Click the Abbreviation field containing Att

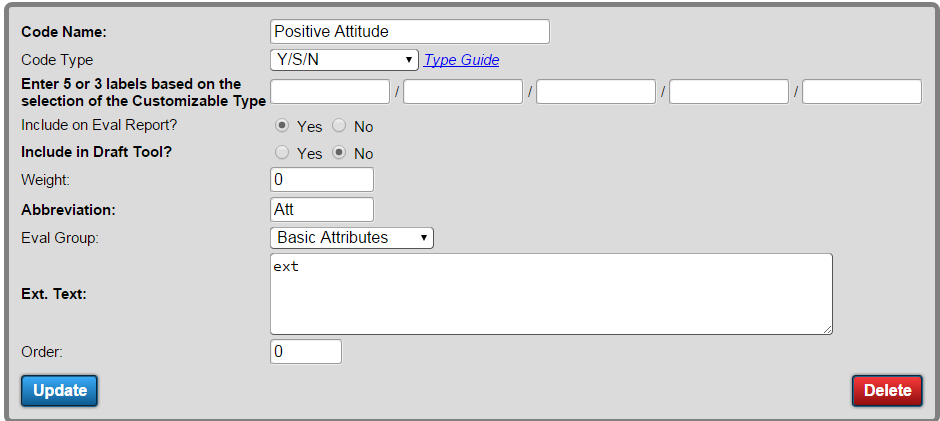click(322, 209)
